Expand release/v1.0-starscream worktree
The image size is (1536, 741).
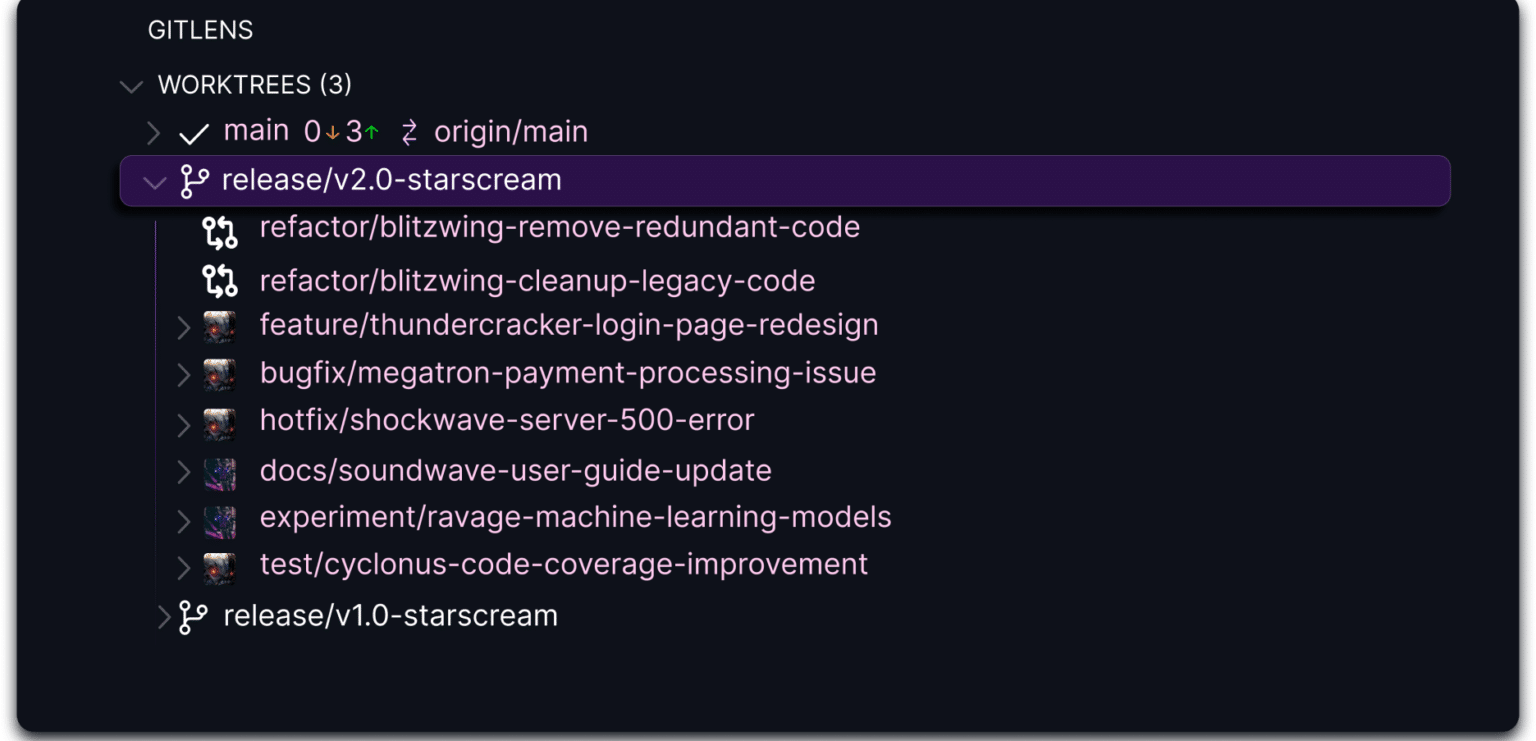point(163,615)
